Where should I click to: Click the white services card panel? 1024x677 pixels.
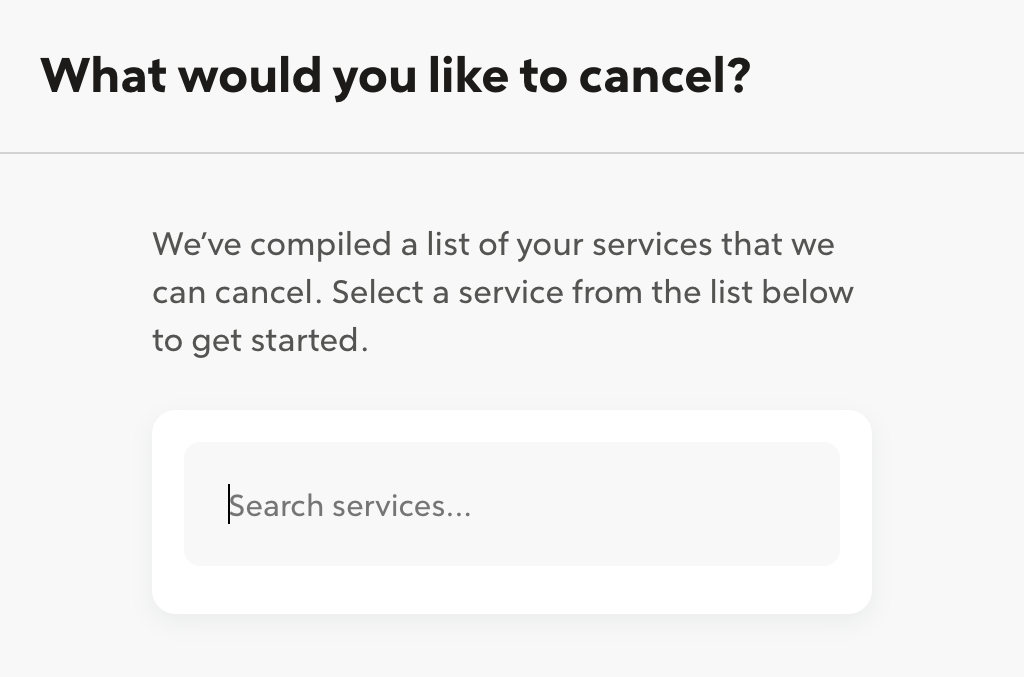pos(512,590)
